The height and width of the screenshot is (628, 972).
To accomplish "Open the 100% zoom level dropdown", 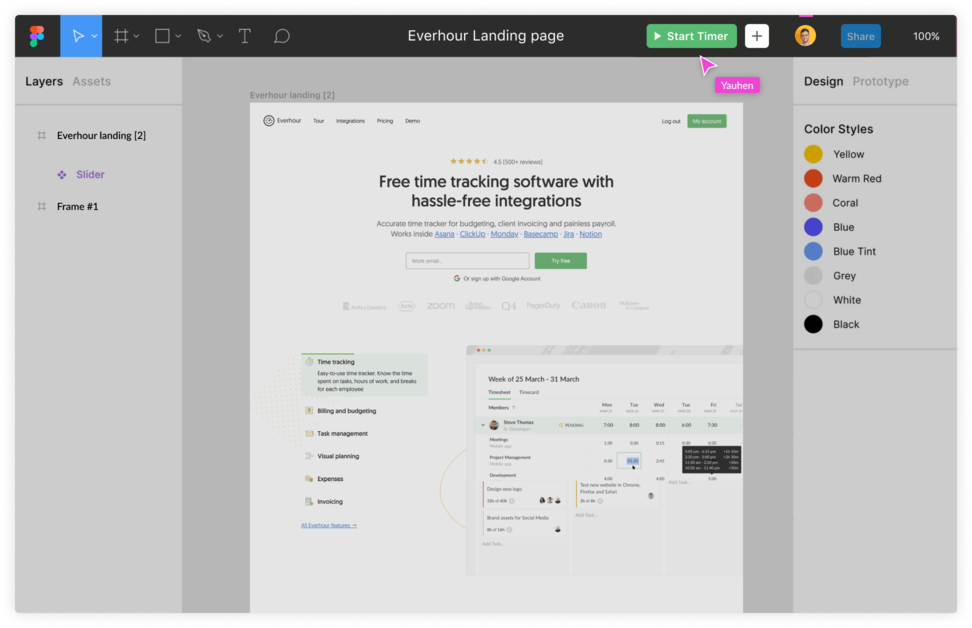I will coord(927,35).
